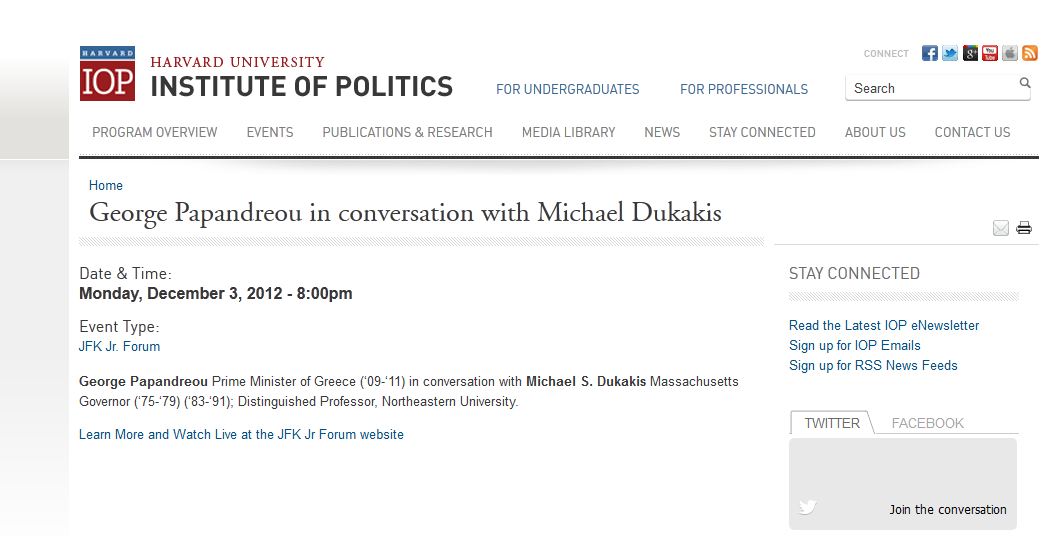Open the Google Plus icon
The width and height of the screenshot is (1049, 558).
(x=970, y=54)
